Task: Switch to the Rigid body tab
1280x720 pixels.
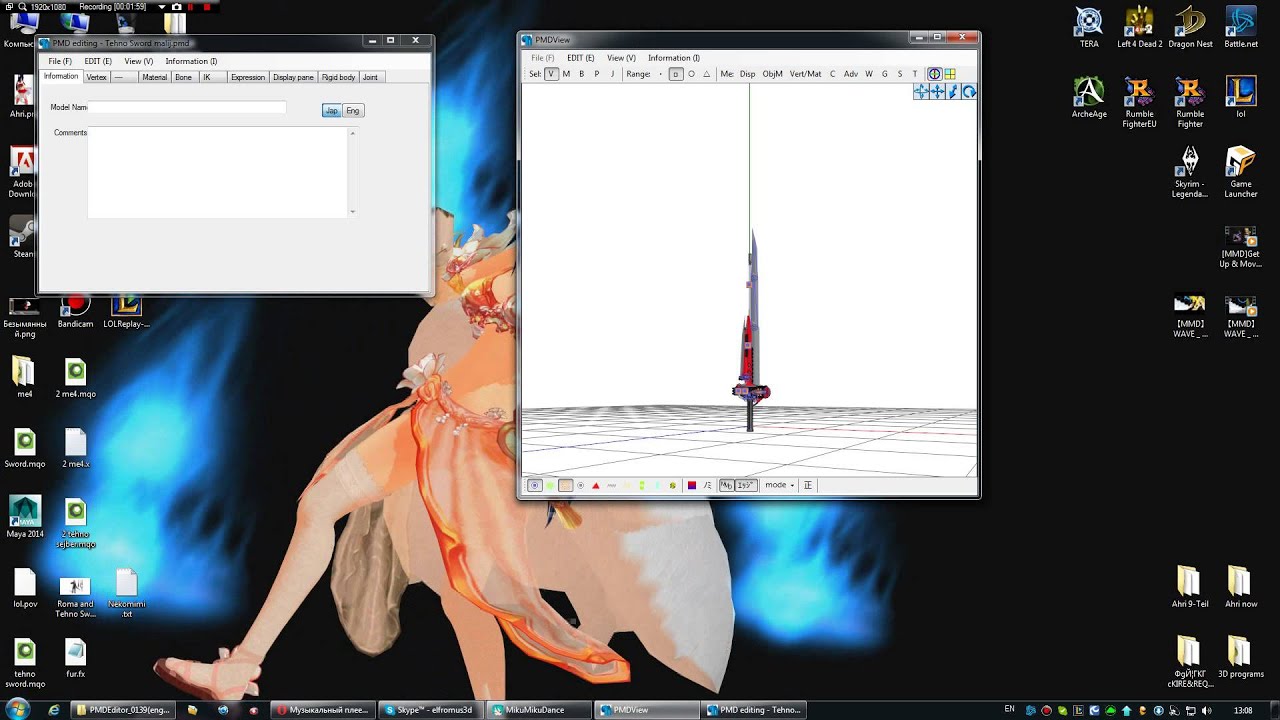Action: [338, 77]
